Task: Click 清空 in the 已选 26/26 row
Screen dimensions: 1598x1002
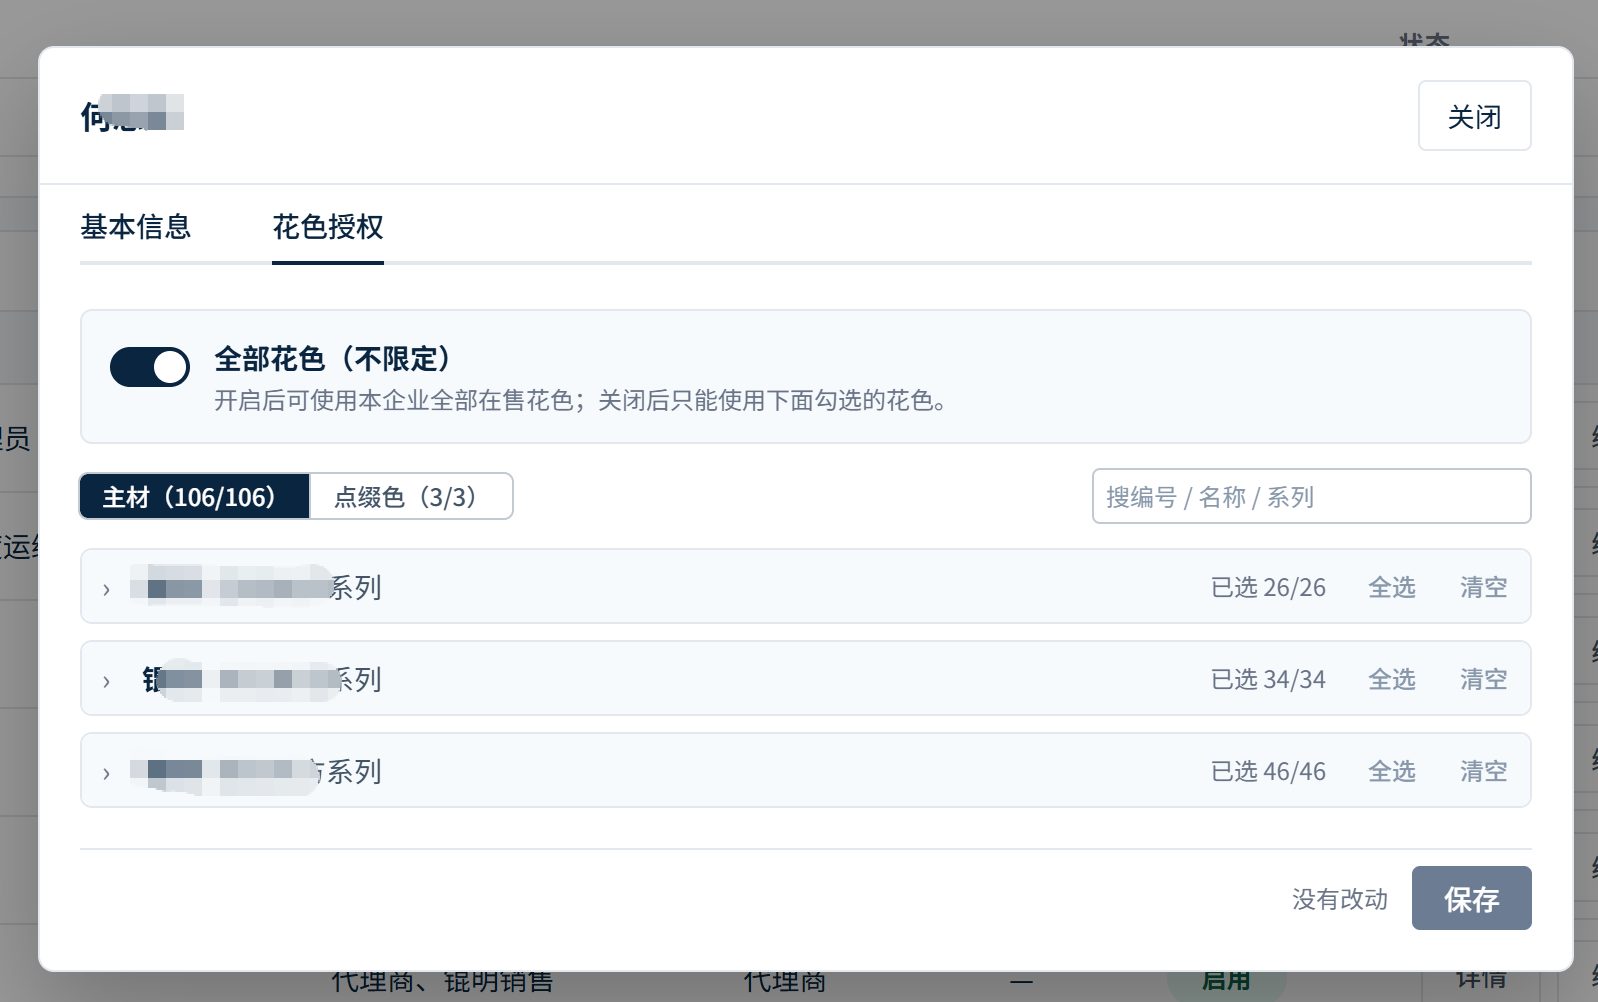Action: tap(1483, 587)
